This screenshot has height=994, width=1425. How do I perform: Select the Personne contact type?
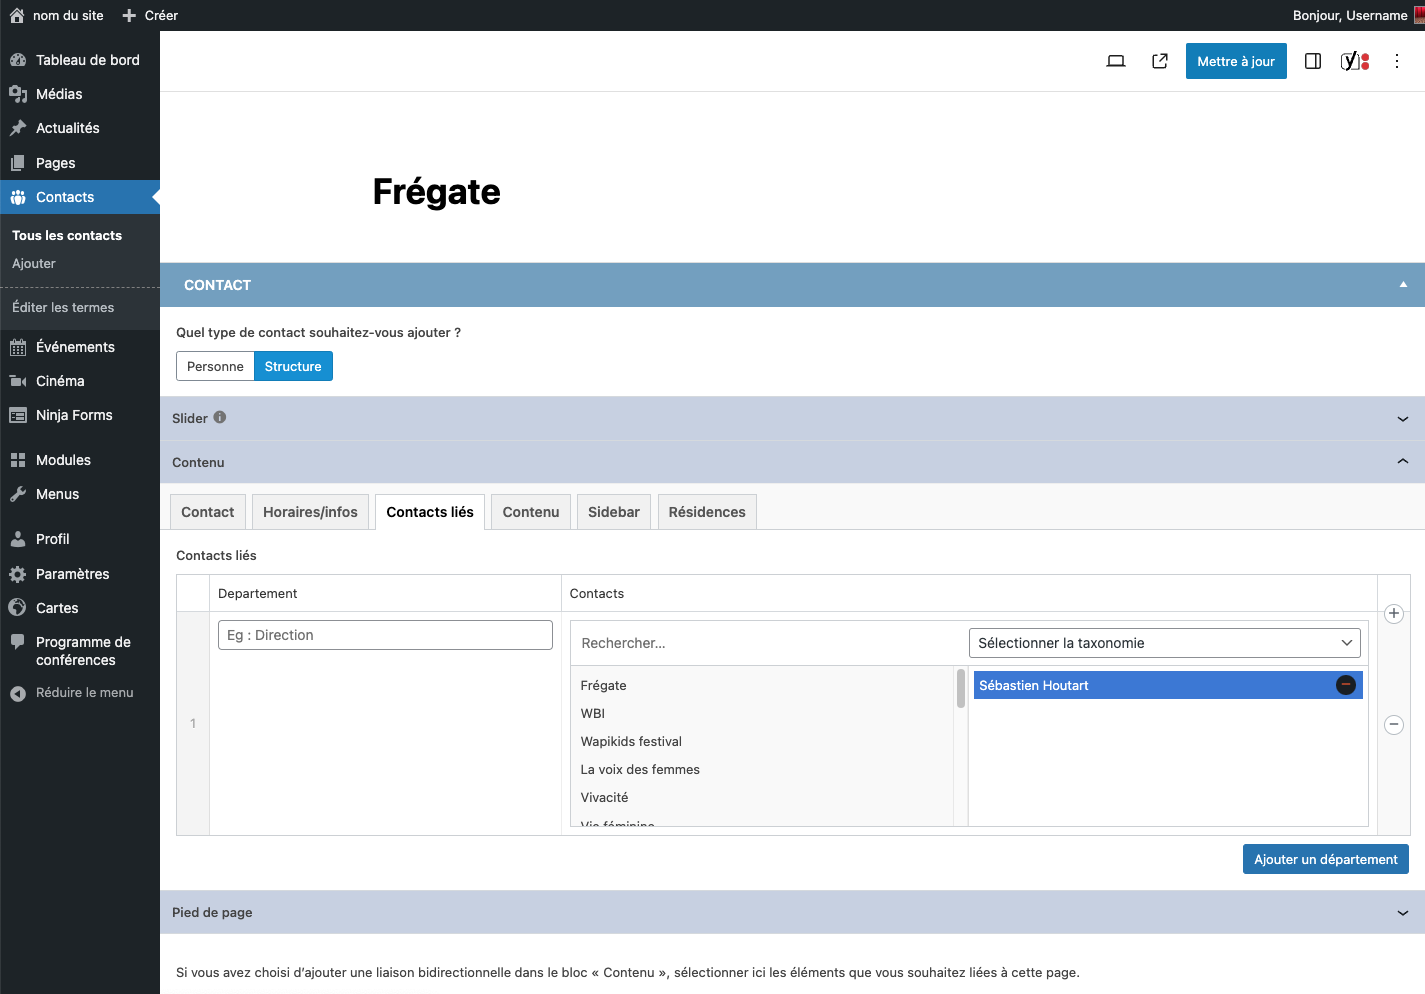click(x=215, y=366)
